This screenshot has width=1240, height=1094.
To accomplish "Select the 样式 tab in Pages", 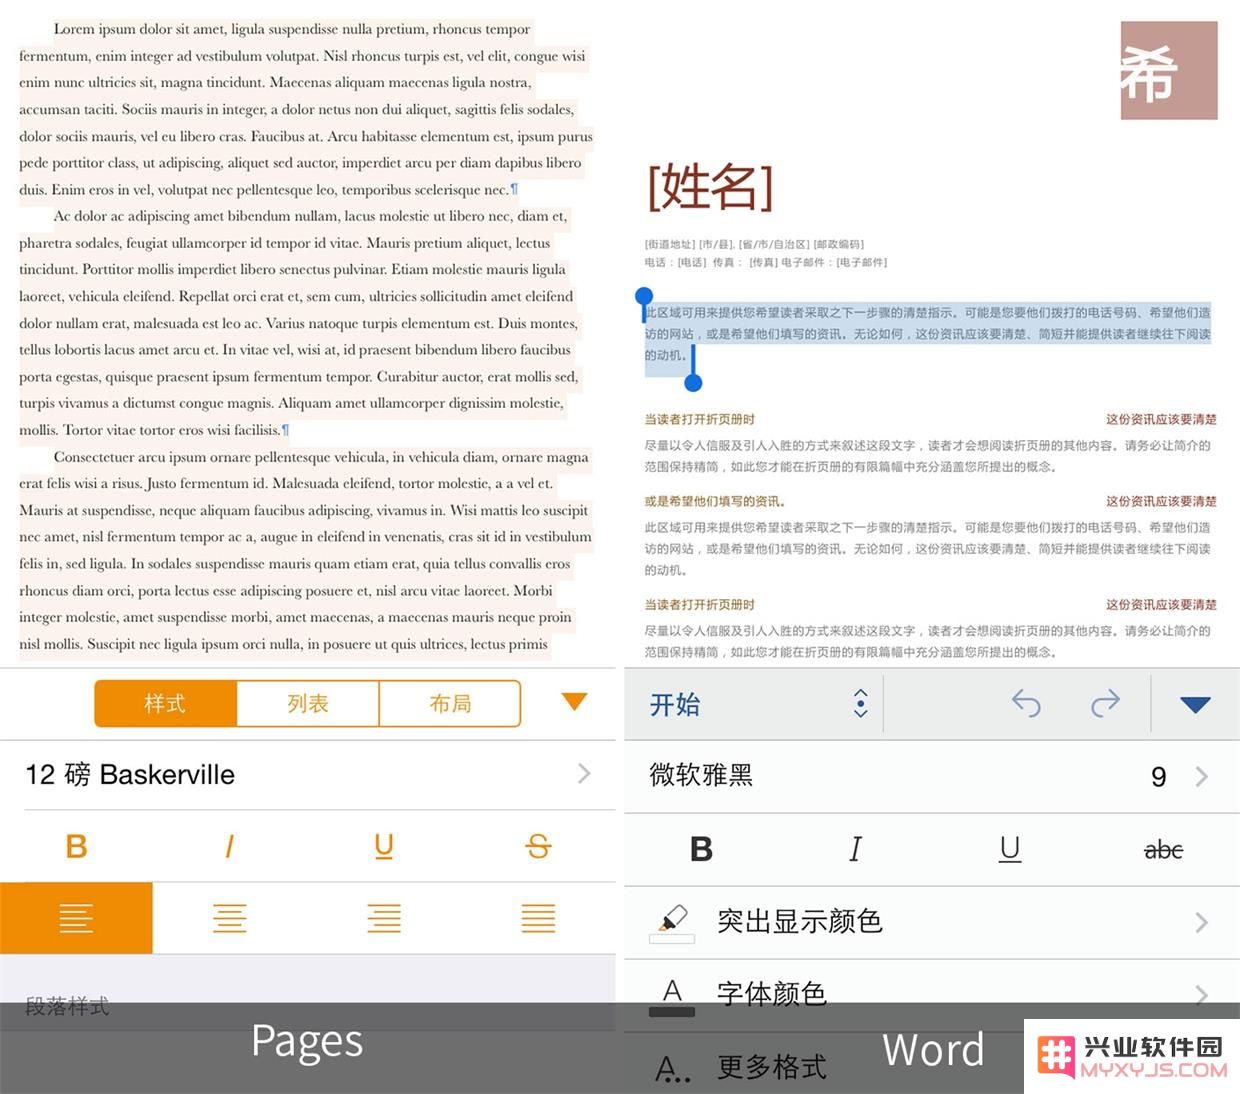I will [166, 704].
